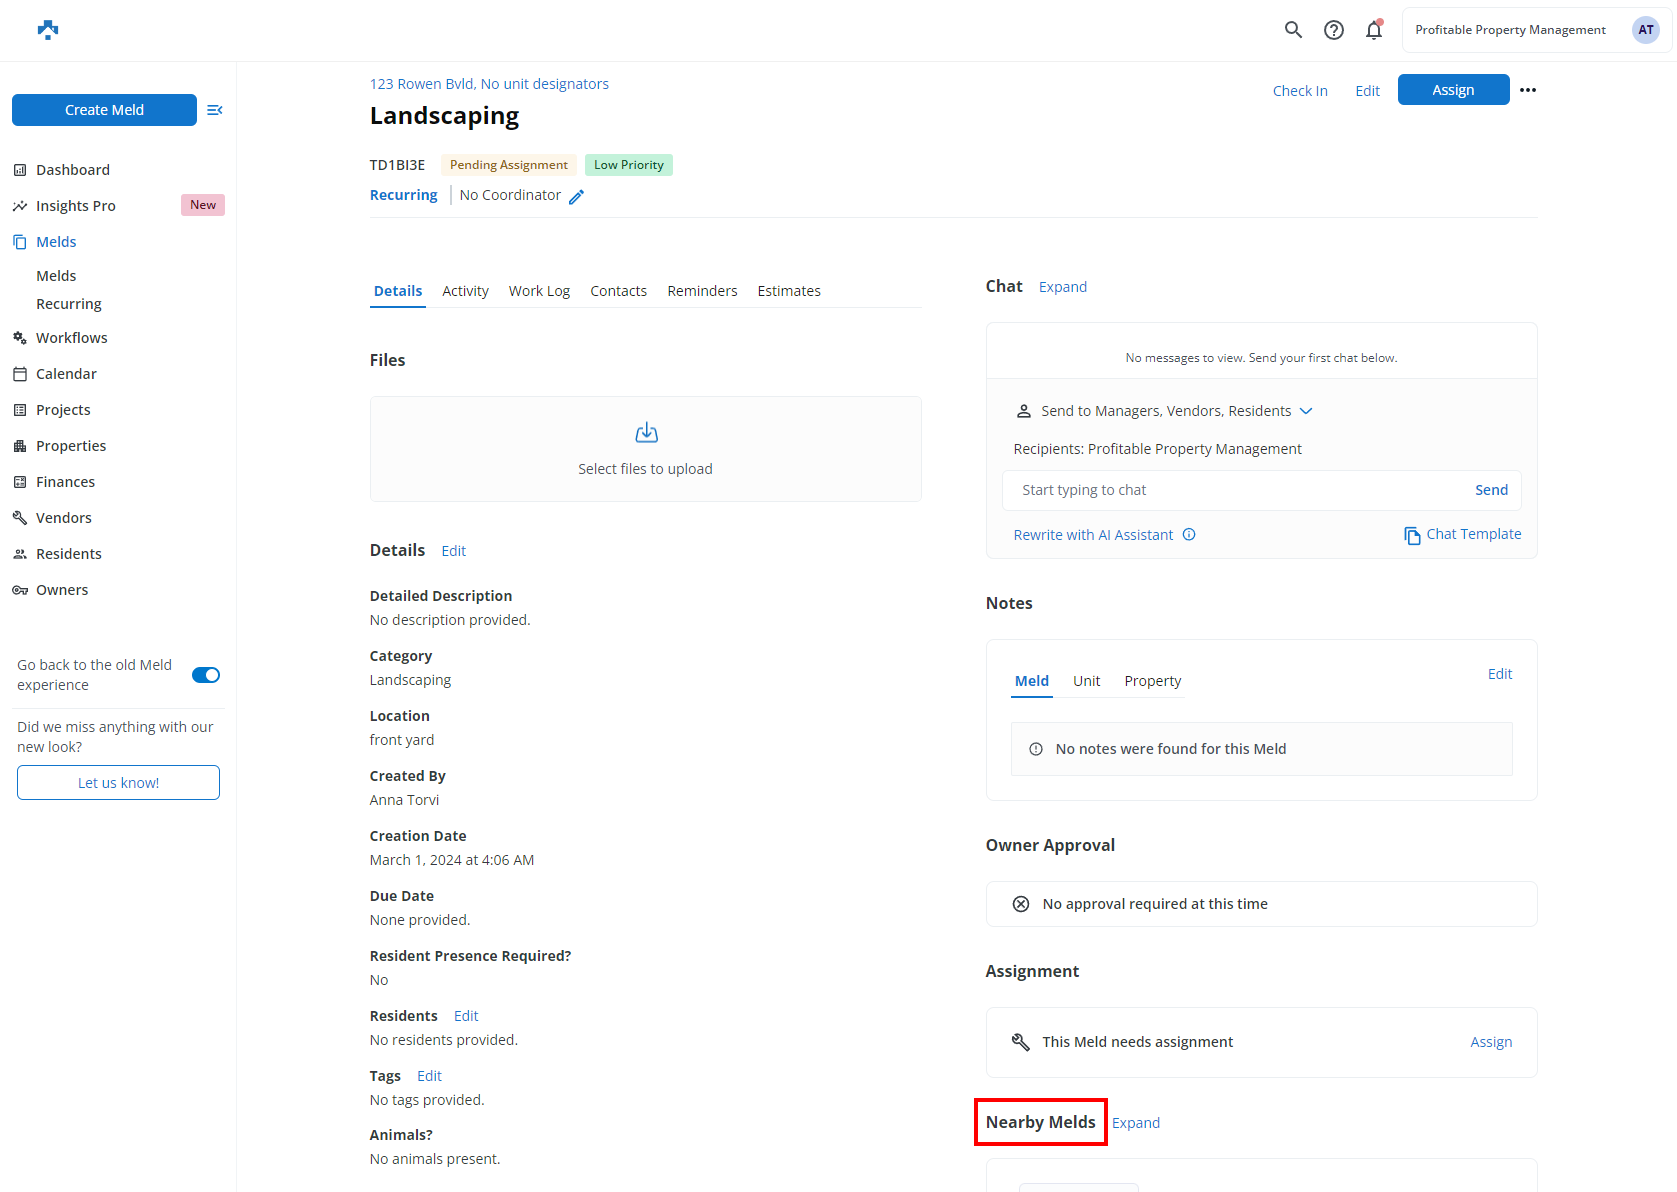
Task: Click the Create Meld button
Action: point(104,110)
